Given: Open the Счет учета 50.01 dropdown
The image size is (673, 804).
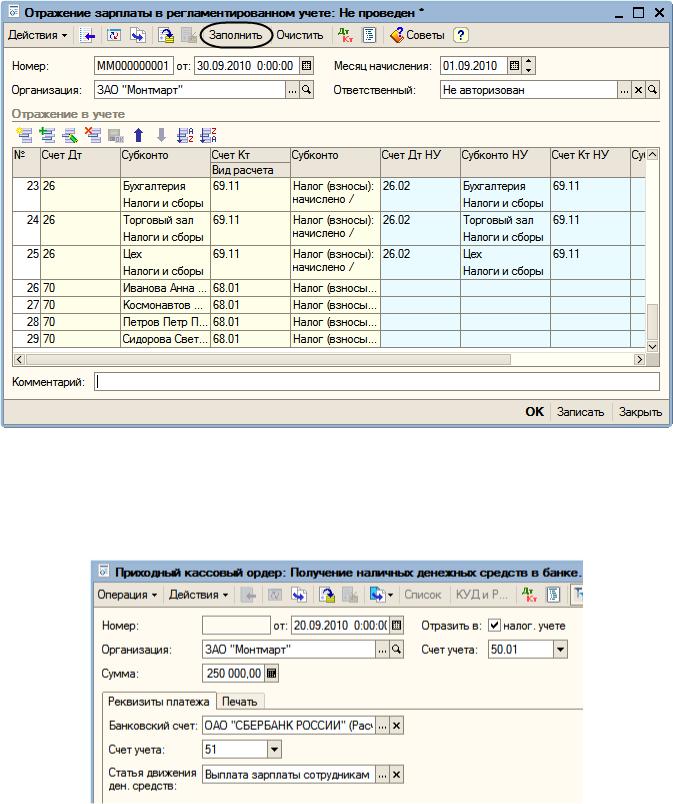Looking at the screenshot, I should click(560, 650).
